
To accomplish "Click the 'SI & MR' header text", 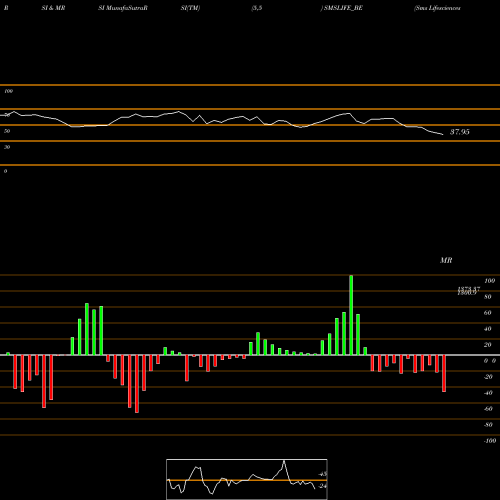I will [x=53, y=8].
